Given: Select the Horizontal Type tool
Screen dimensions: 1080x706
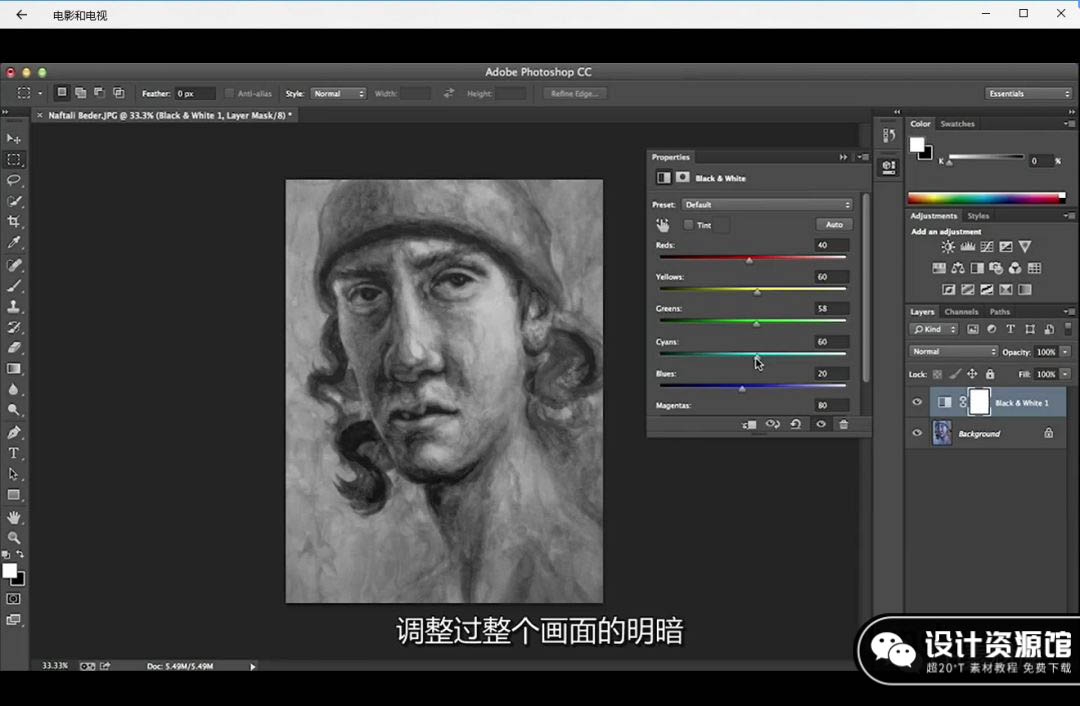Looking at the screenshot, I should click(14, 453).
